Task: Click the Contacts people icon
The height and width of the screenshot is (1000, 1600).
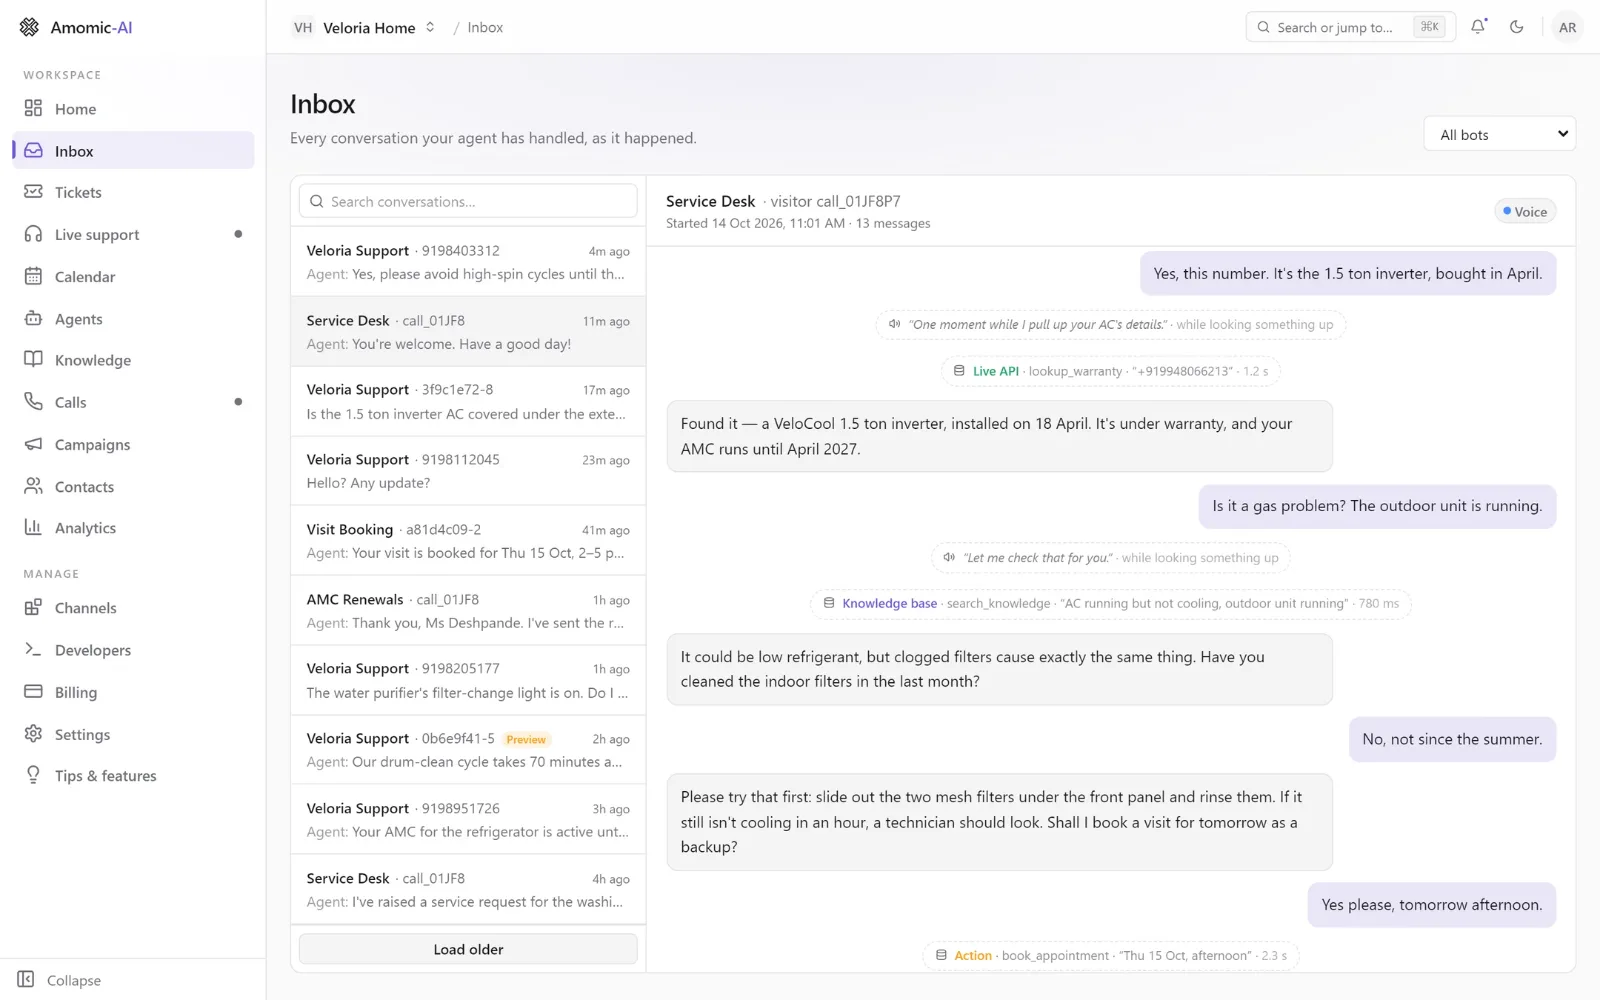Action: pos(33,486)
